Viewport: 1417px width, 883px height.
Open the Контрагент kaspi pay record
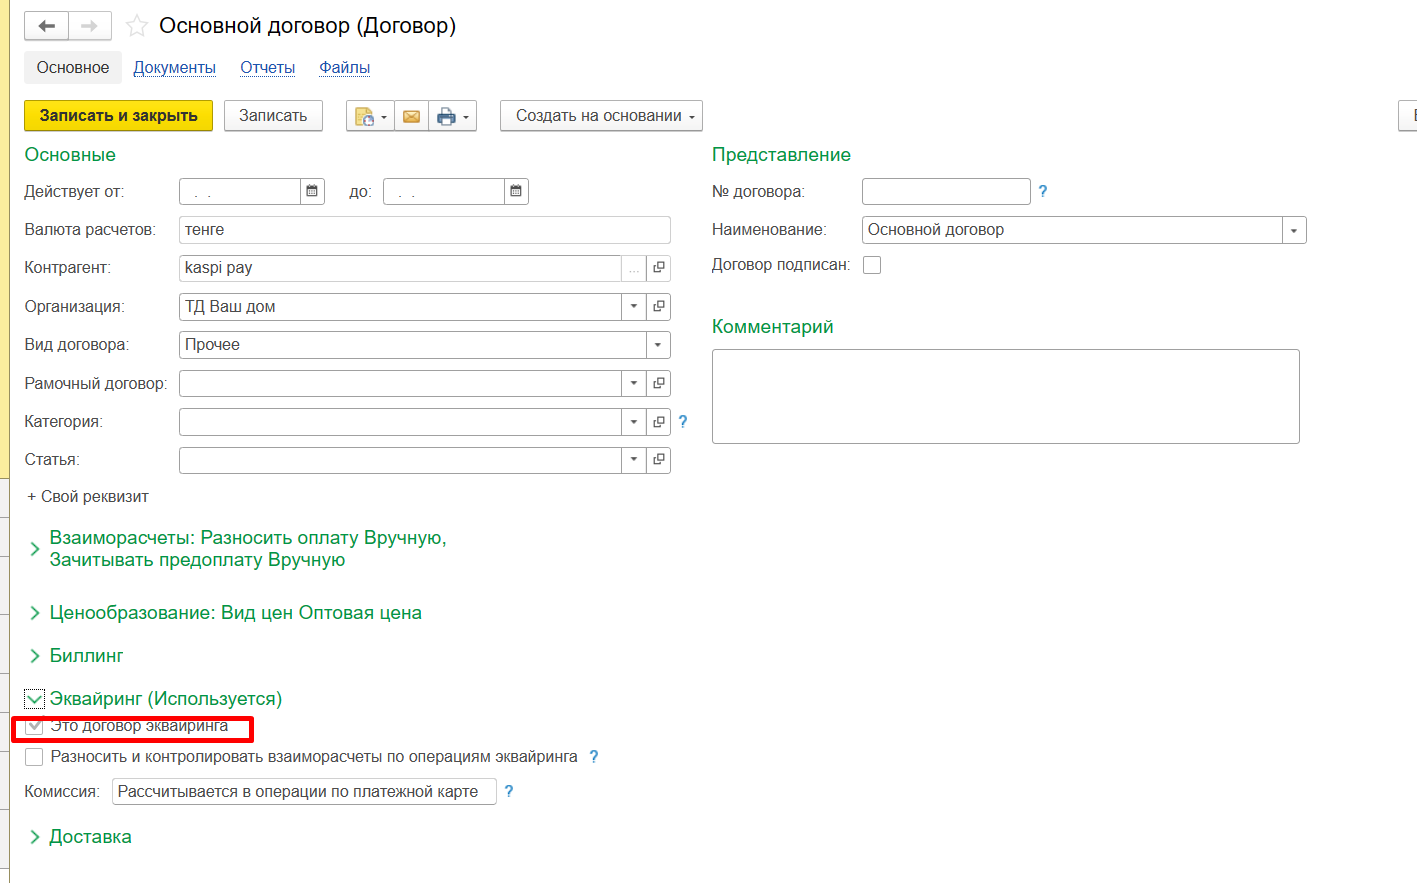coord(658,268)
